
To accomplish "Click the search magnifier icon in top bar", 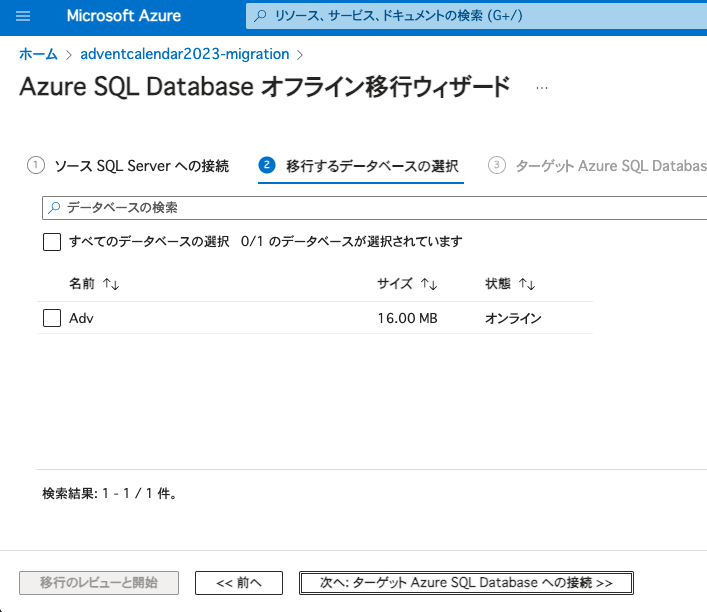I will (x=260, y=17).
